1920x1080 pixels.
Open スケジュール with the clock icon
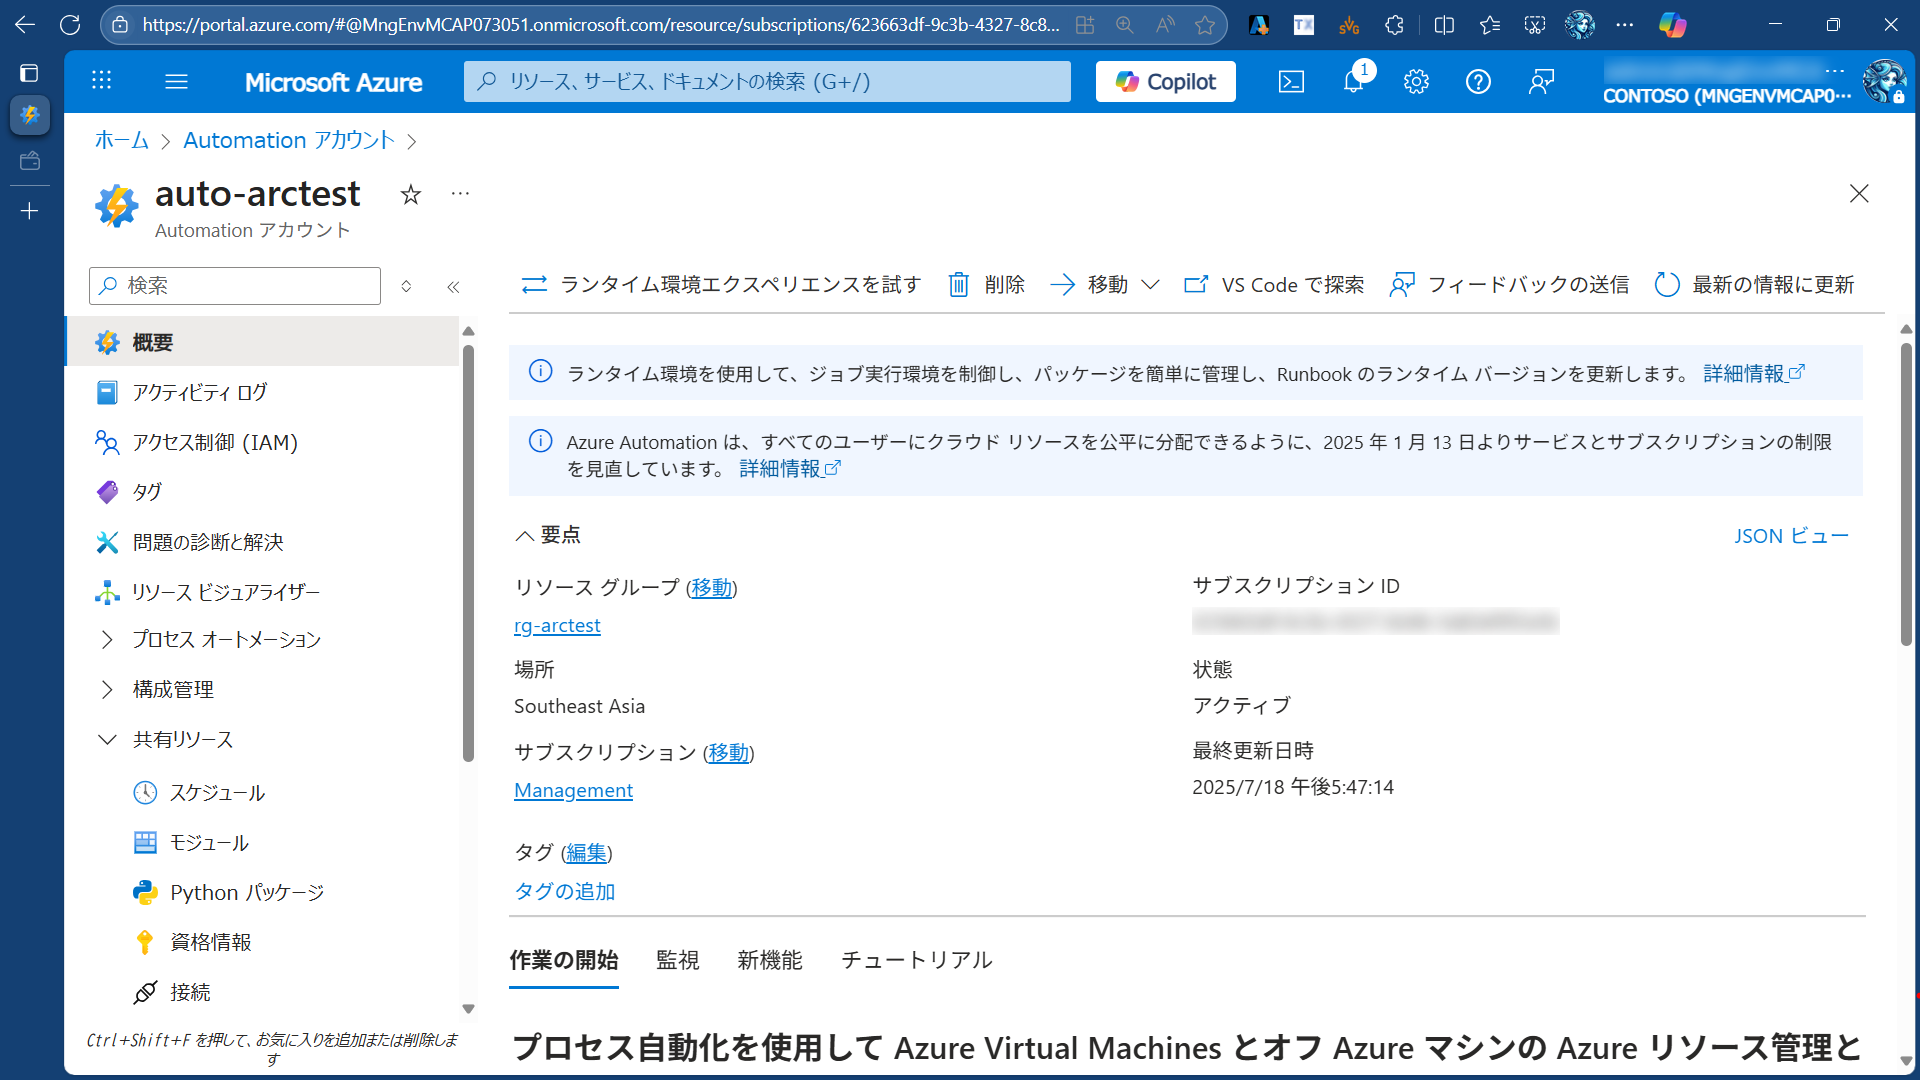coord(216,792)
